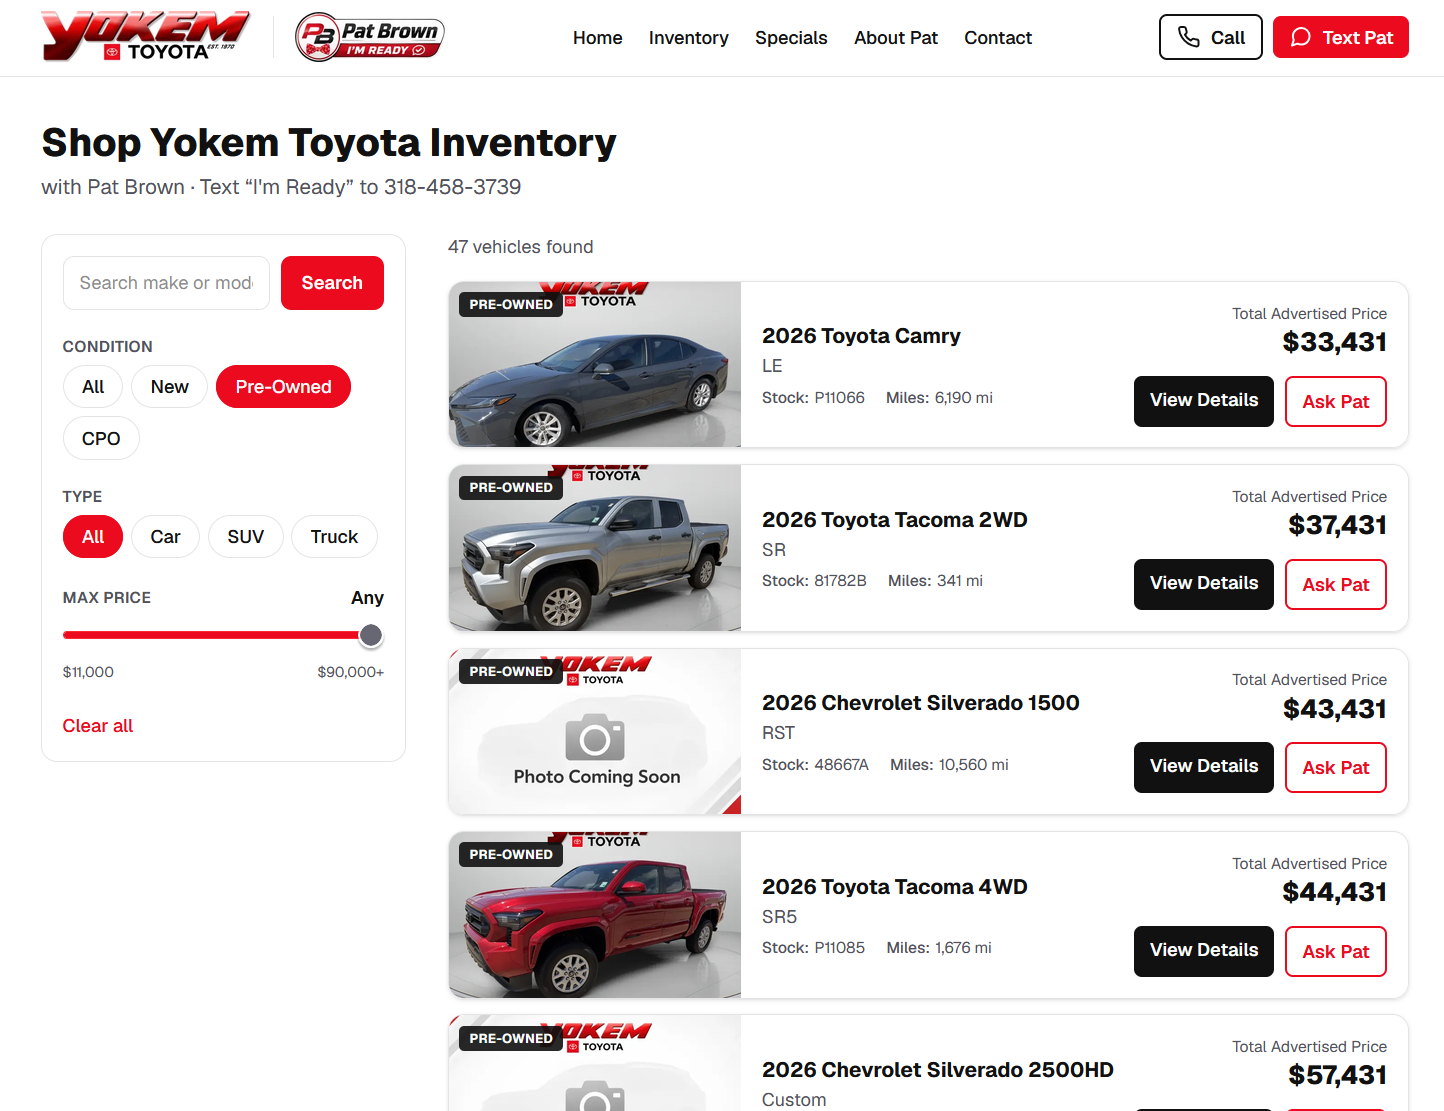
Task: Open the Silverado 1500 placeholder photo
Action: [x=595, y=731]
